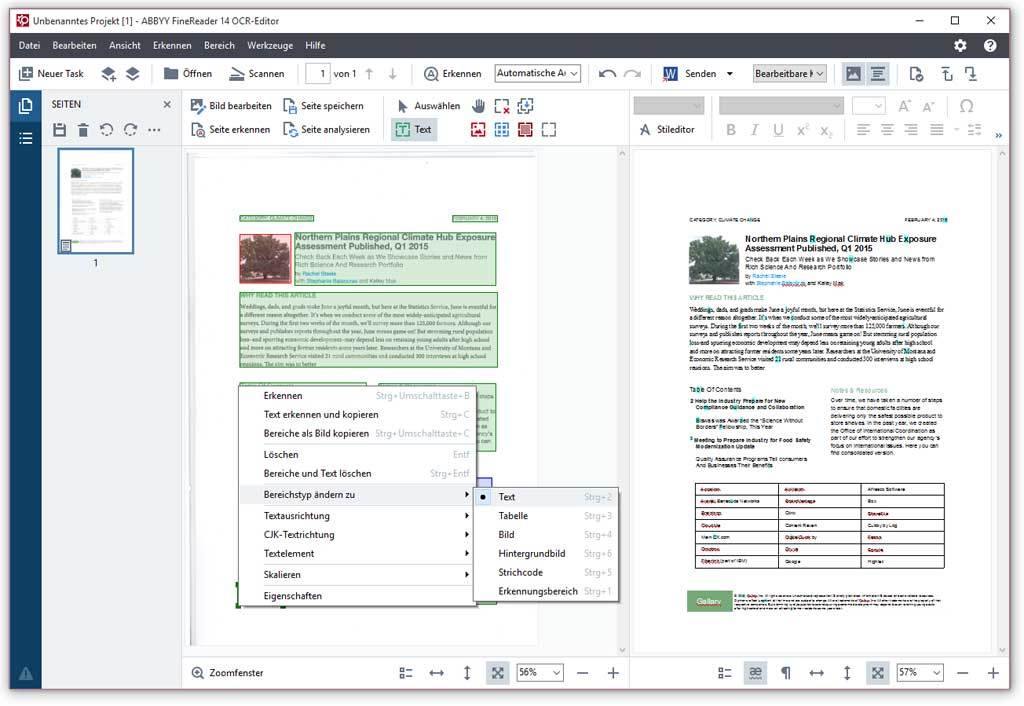
Task: Click the draw picture area icon
Action: (479, 129)
